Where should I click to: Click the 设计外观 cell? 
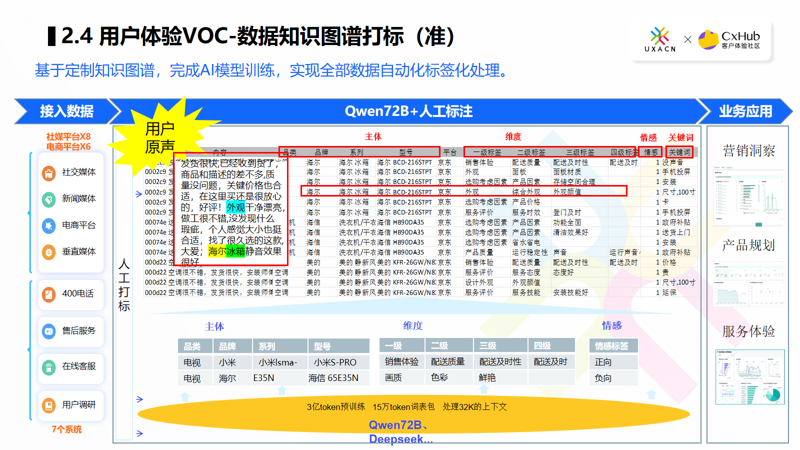479,282
